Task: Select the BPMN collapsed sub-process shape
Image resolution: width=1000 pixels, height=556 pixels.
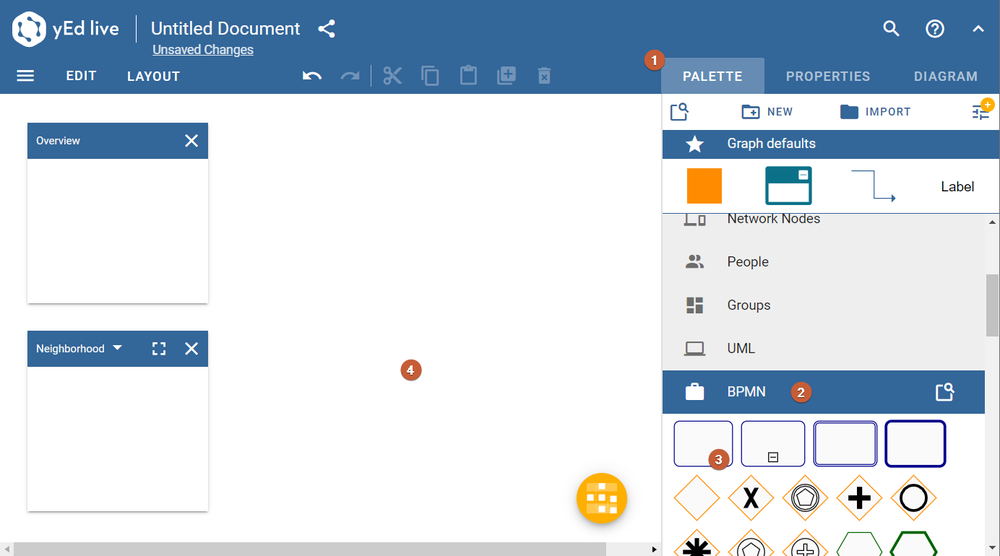Action: tap(773, 444)
